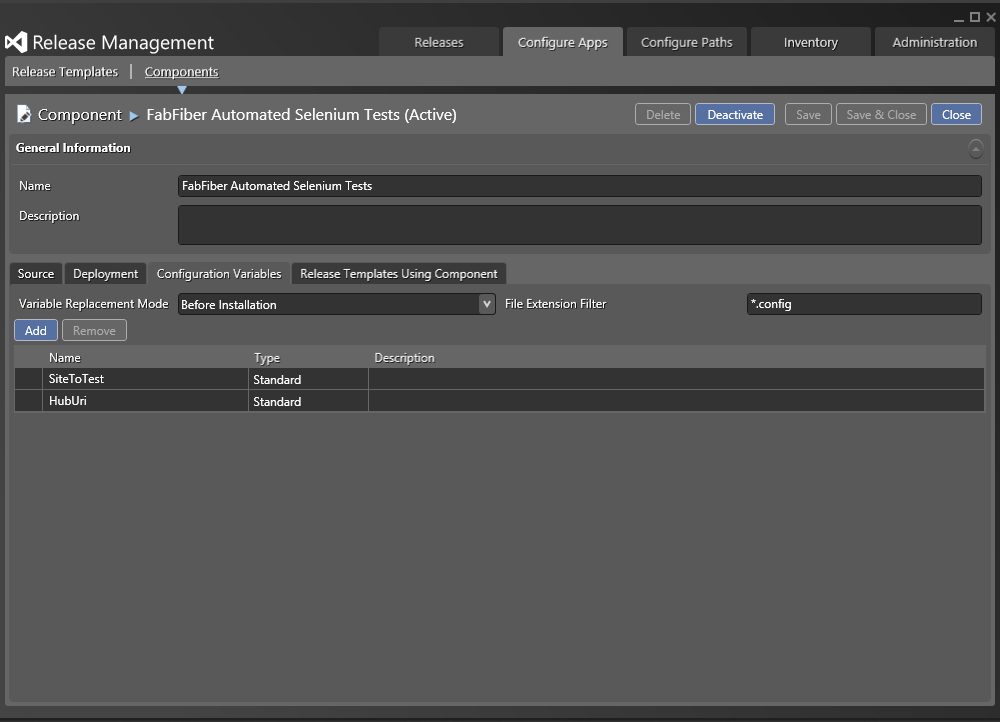This screenshot has height=722, width=1000.
Task: Close the Release Management window
Action: click(x=991, y=17)
